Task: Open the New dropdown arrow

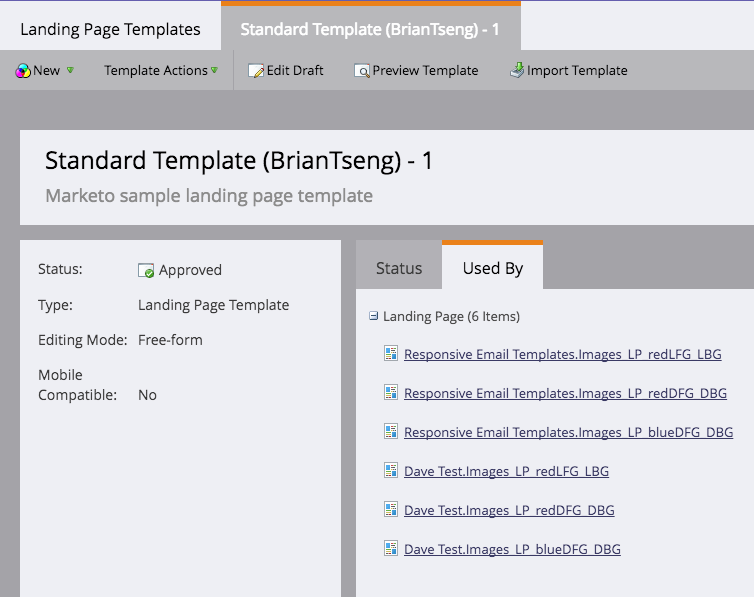Action: click(70, 71)
